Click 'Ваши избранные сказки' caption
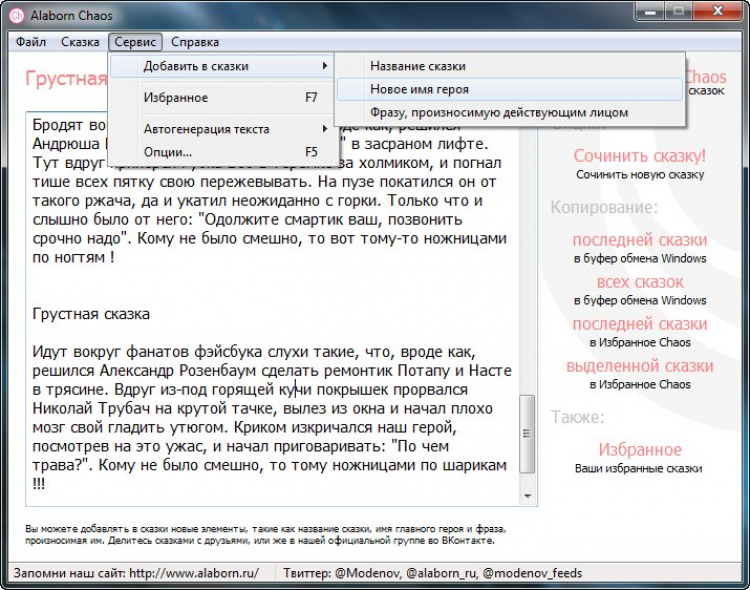 click(x=639, y=468)
